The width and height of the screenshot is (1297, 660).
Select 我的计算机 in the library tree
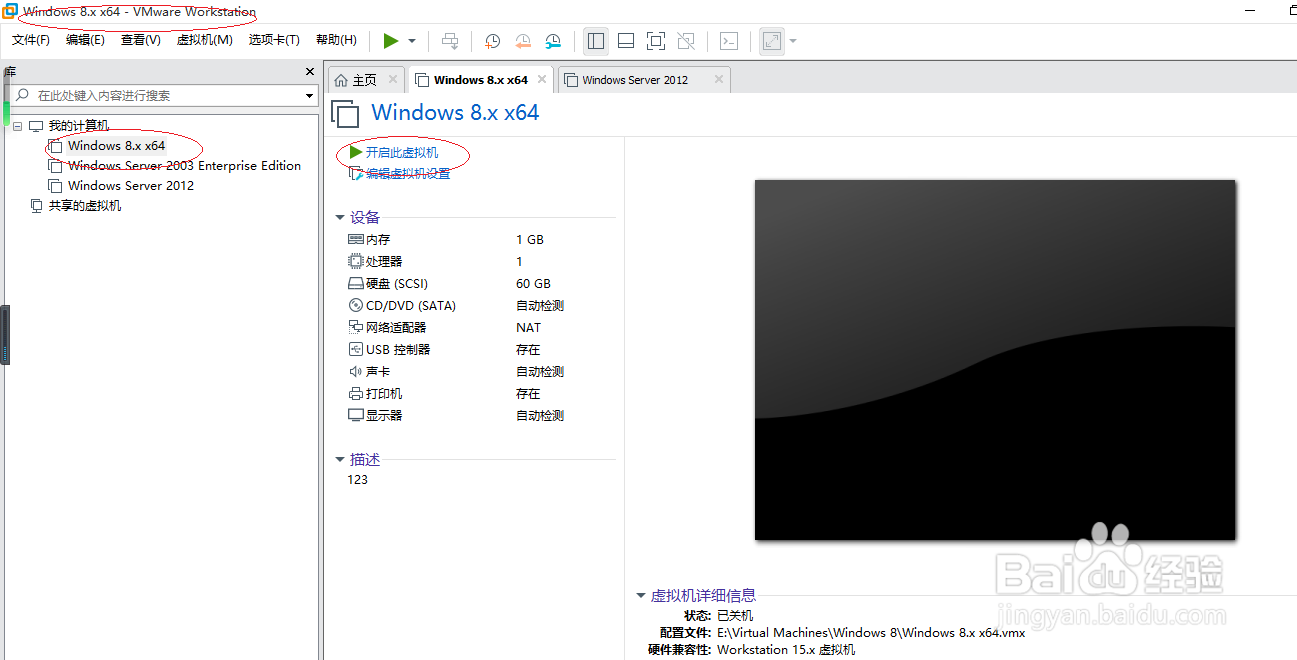point(79,126)
